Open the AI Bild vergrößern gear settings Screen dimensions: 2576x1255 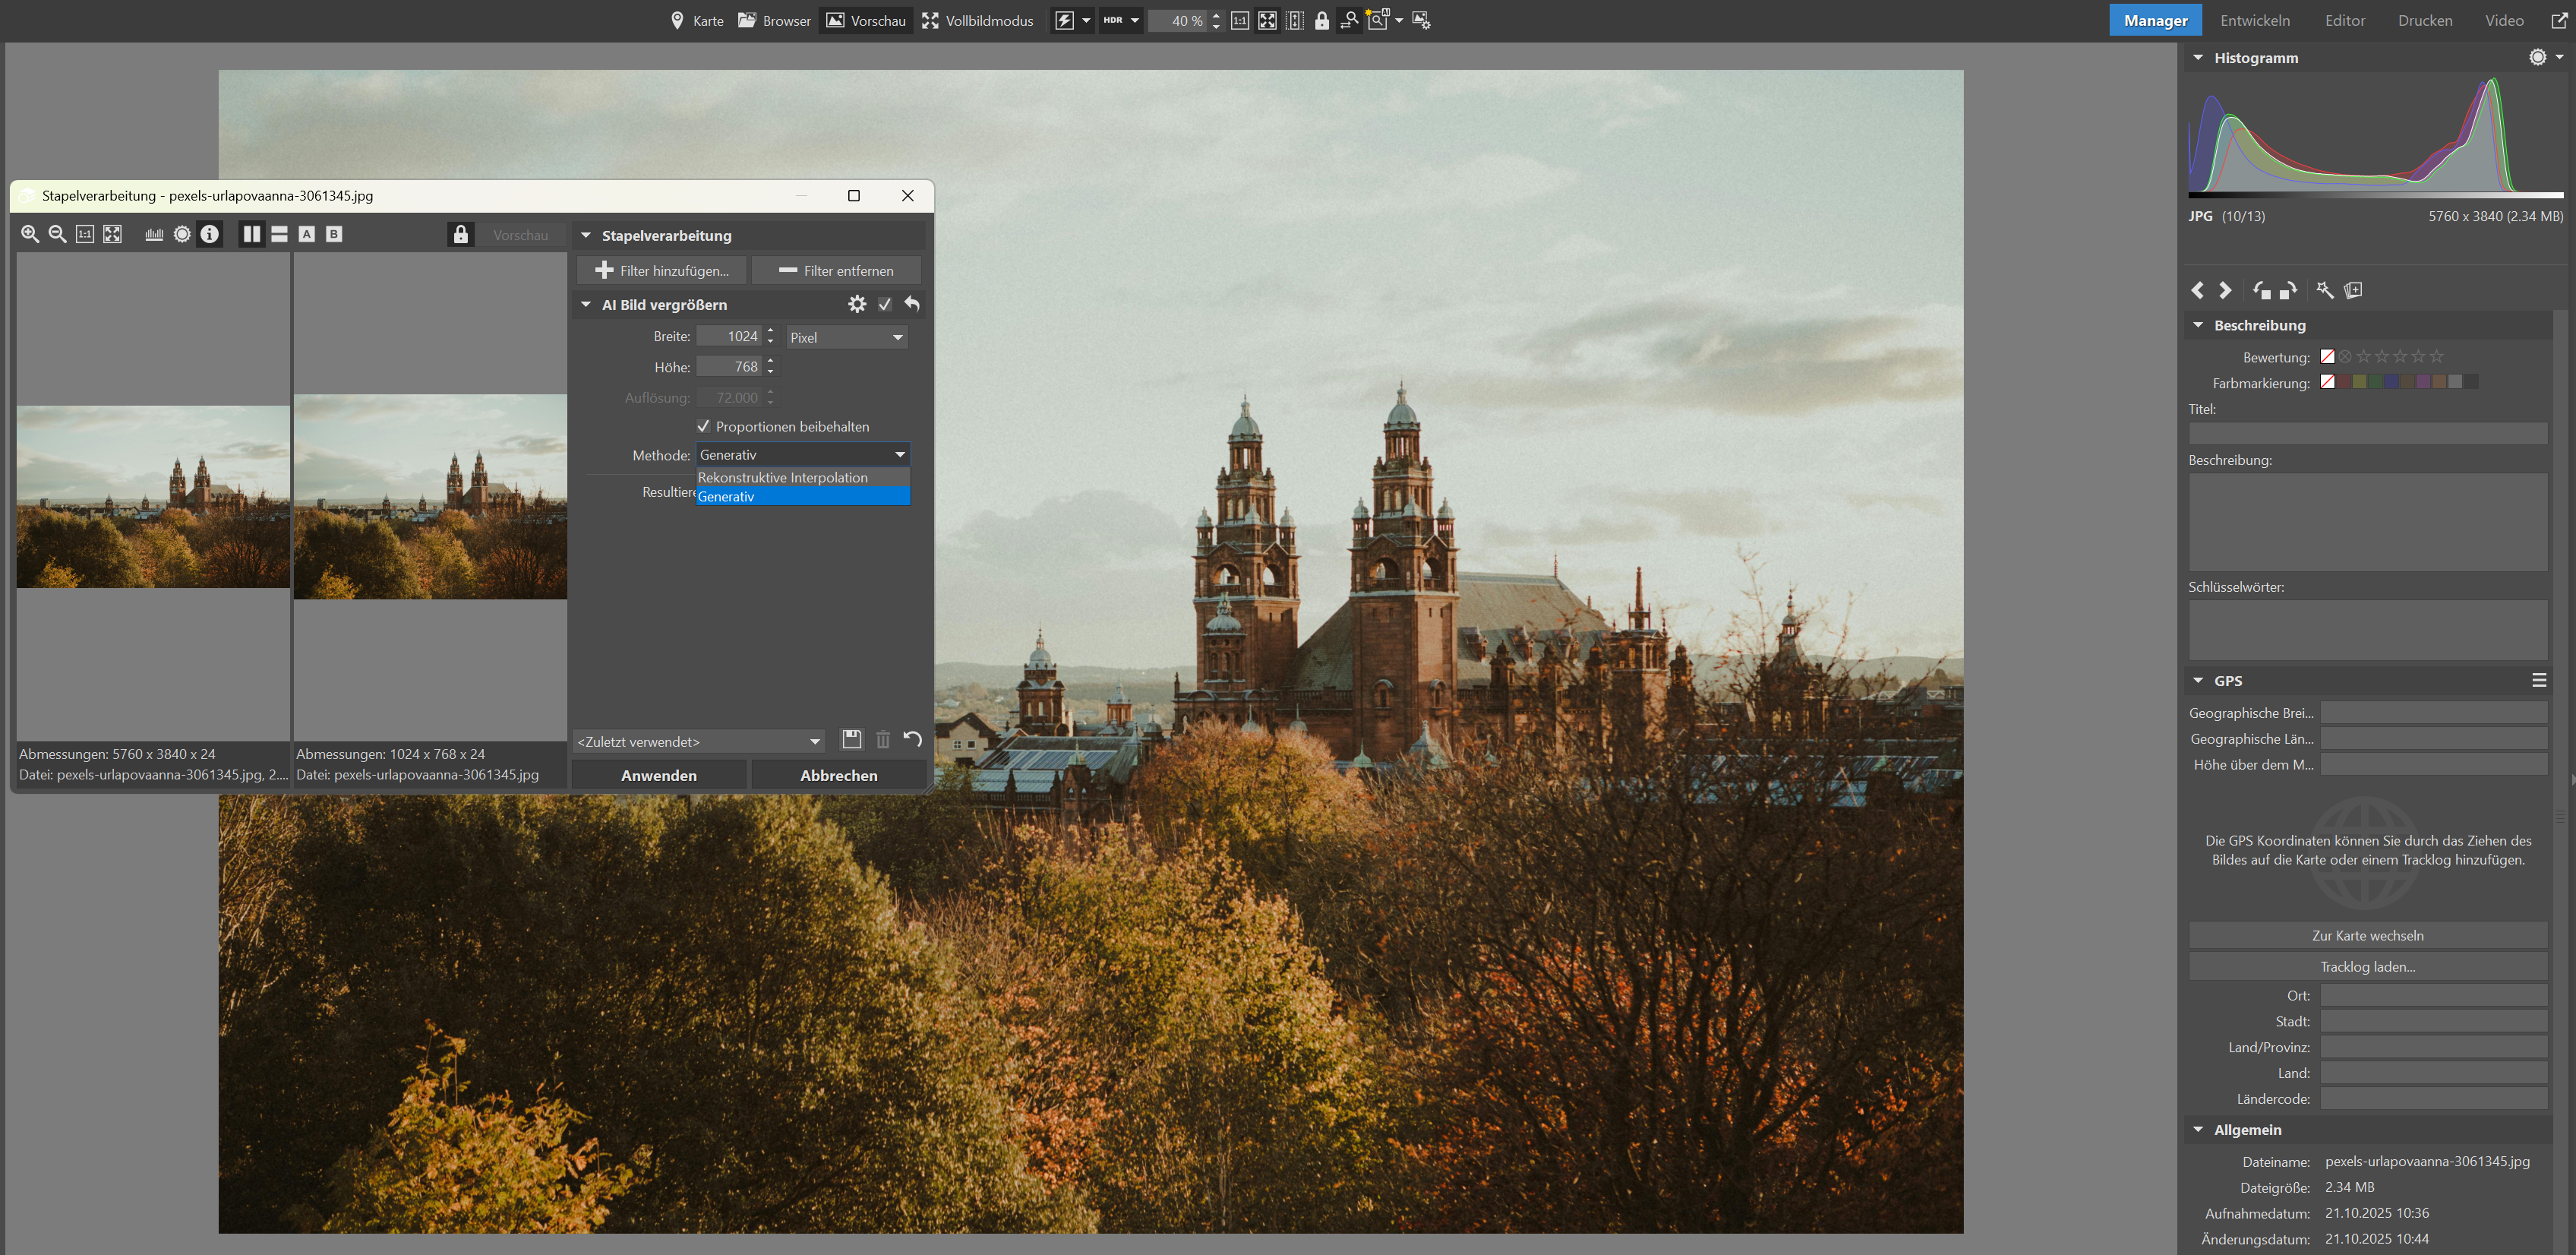pos(857,304)
